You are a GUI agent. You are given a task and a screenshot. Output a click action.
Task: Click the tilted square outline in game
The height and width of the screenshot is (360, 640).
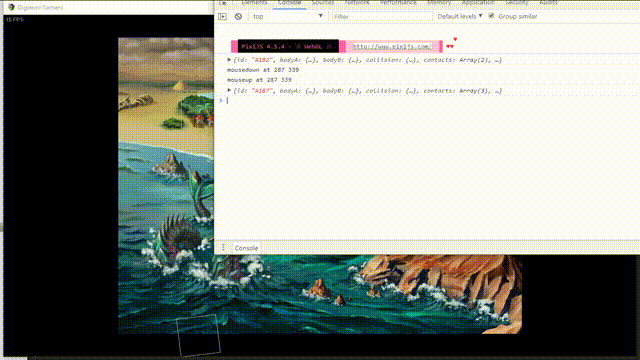[199, 335]
